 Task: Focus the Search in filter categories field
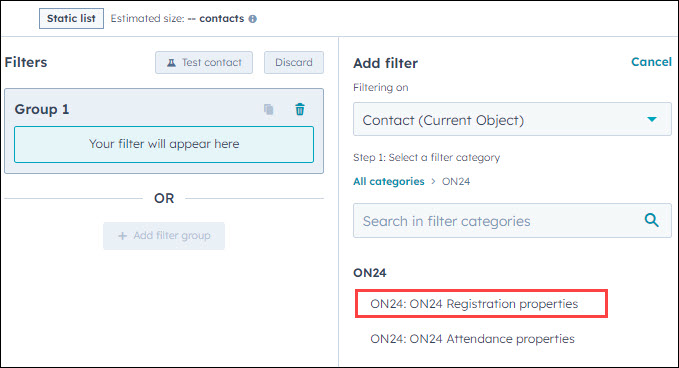[512, 221]
